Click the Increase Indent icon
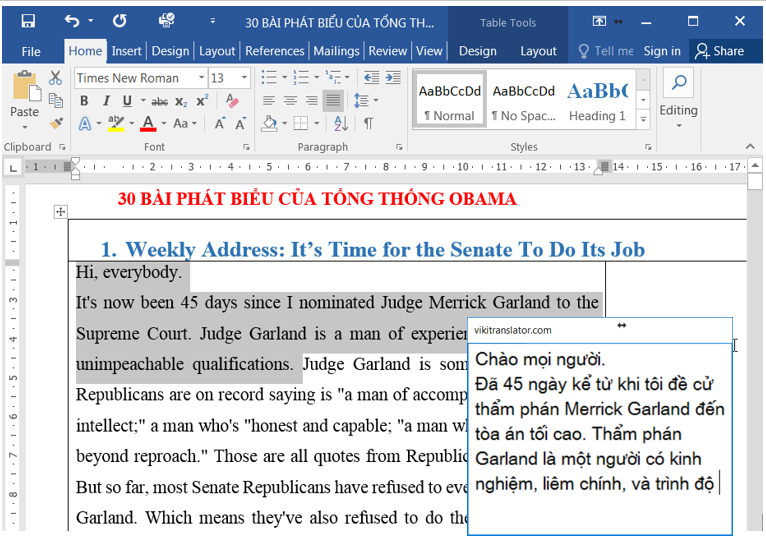The image size is (766, 539). [x=393, y=78]
